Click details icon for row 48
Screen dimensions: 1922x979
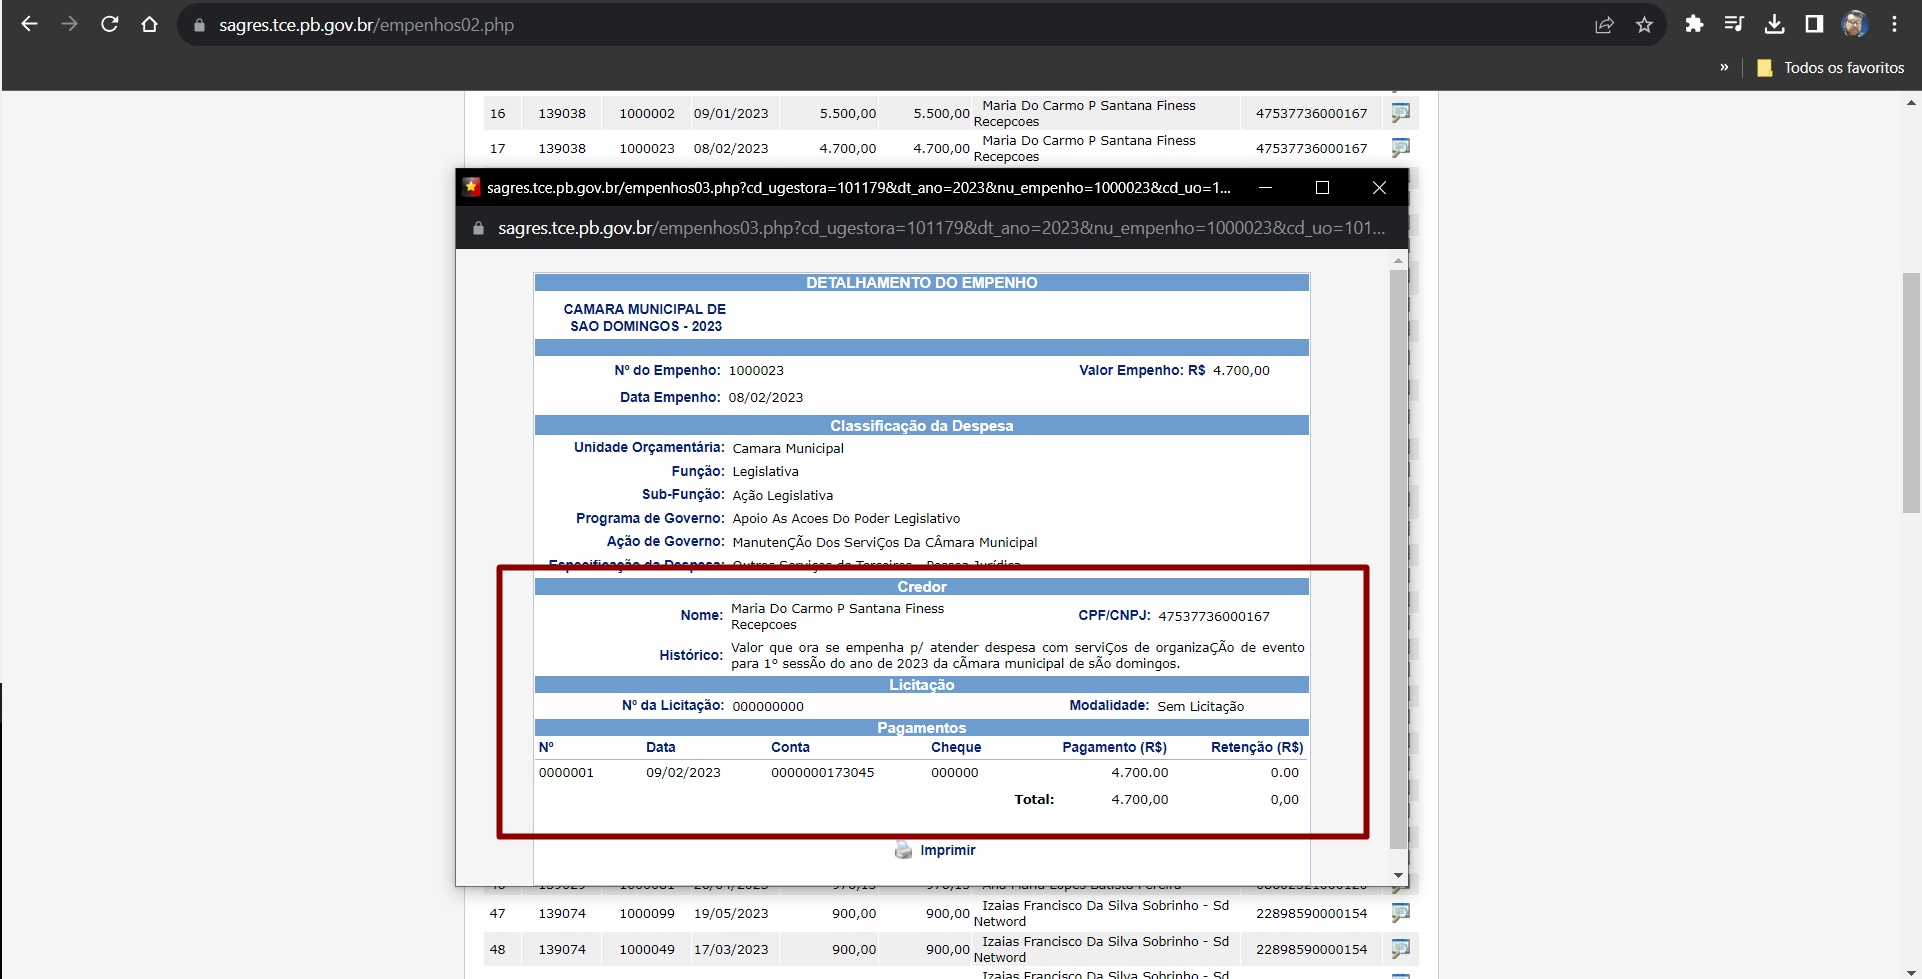tap(1400, 949)
